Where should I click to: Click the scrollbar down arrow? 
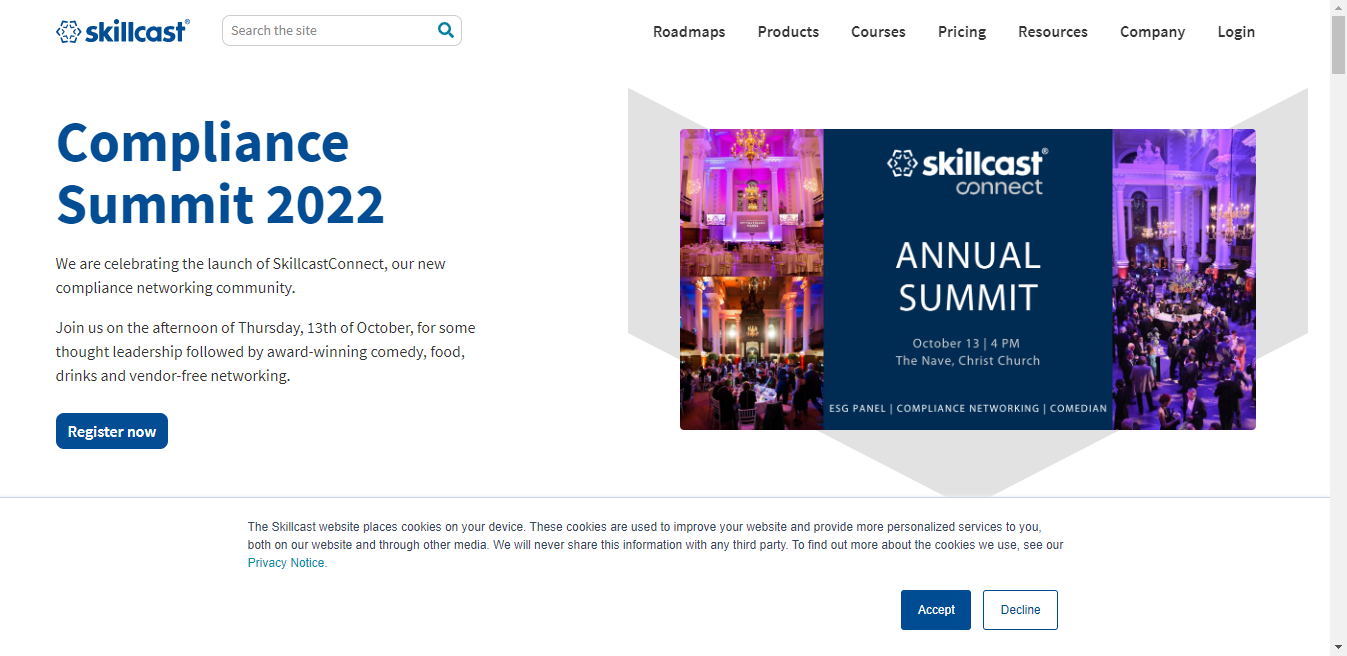click(1338, 647)
